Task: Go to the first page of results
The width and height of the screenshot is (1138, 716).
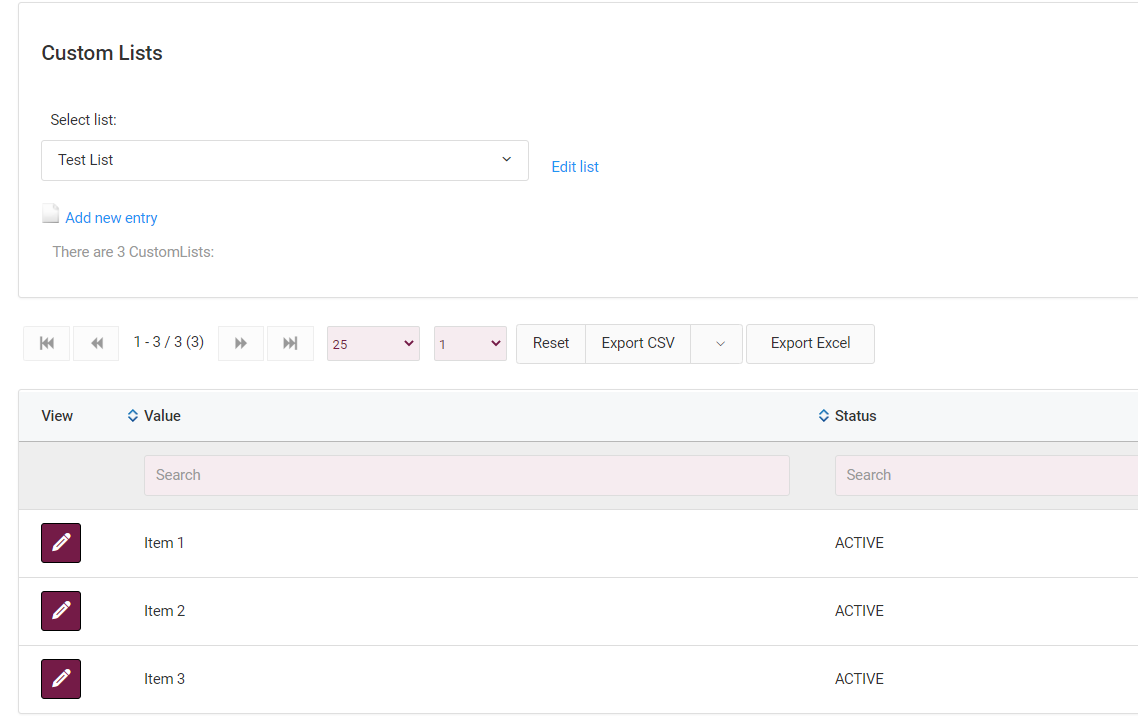Action: click(47, 343)
